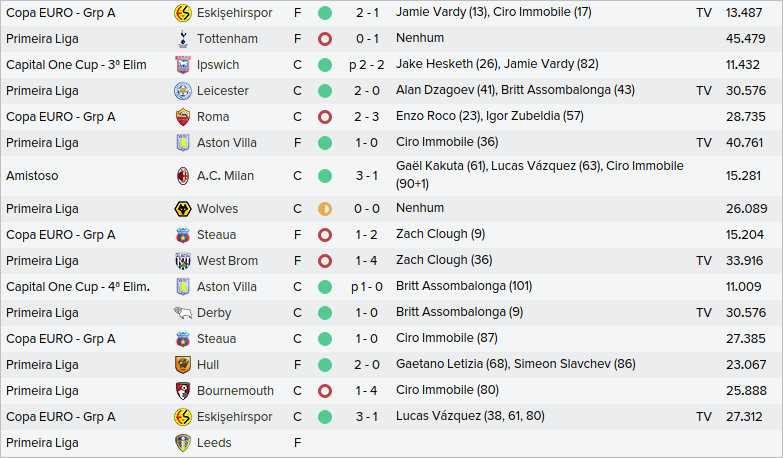Click the draw indicator on the Wolves row

pos(325,209)
